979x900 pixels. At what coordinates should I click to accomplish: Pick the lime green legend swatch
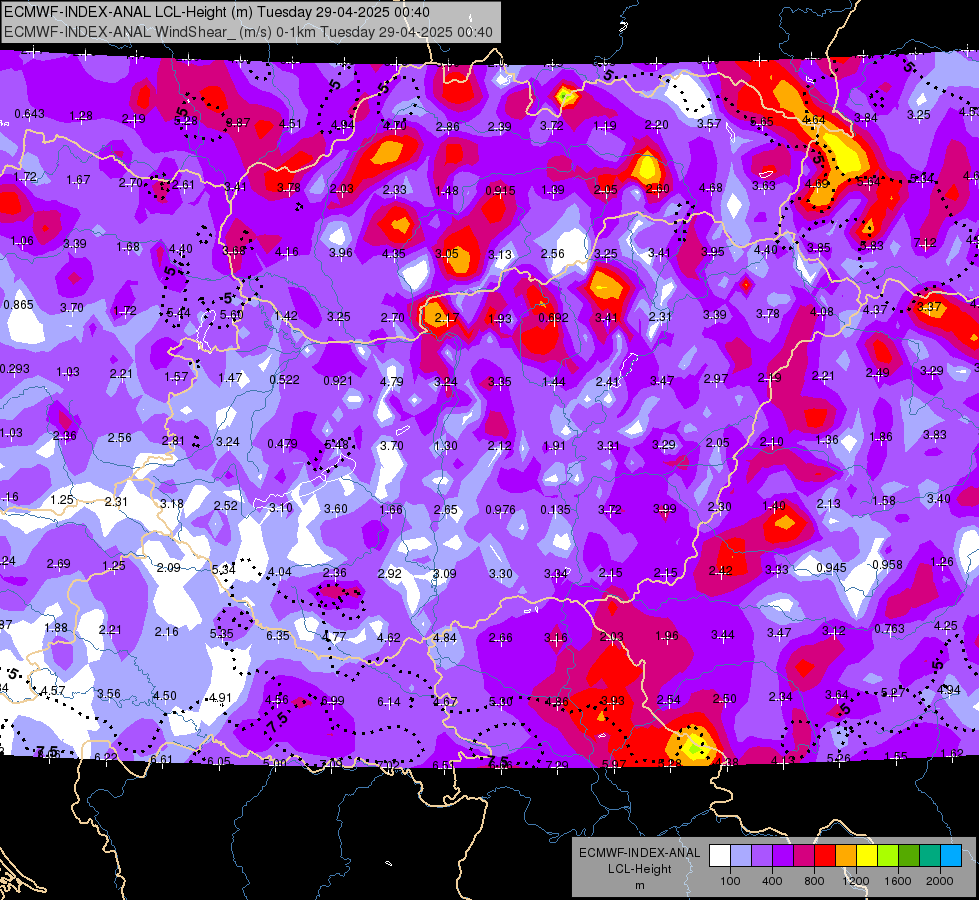pyautogui.click(x=888, y=856)
